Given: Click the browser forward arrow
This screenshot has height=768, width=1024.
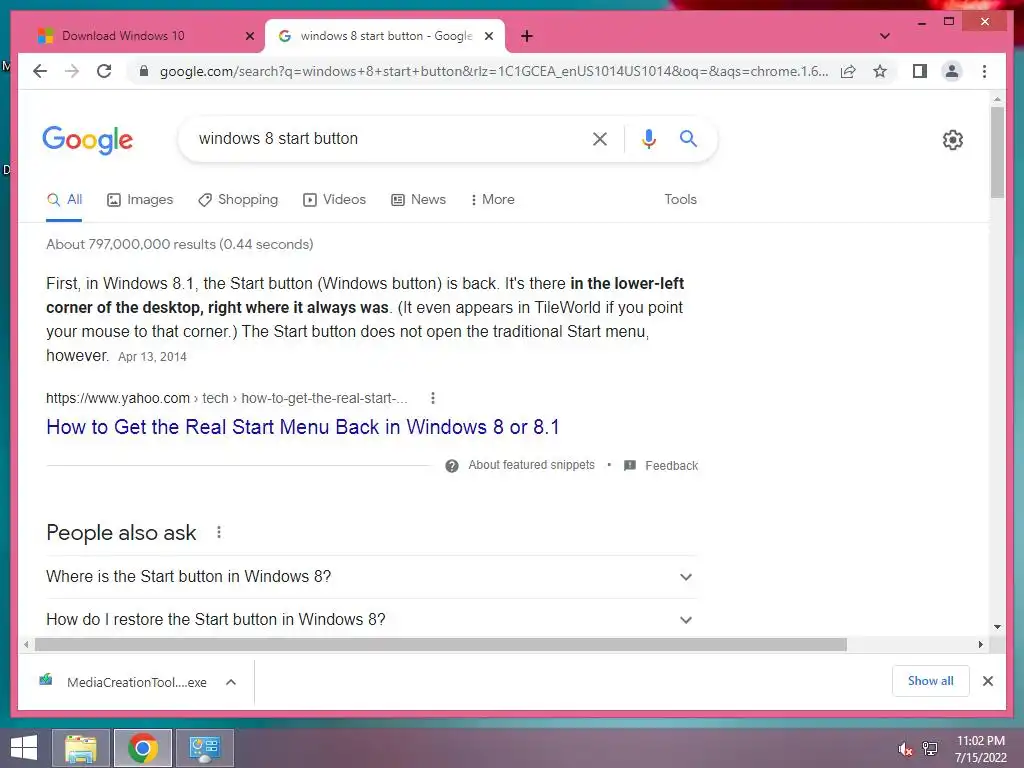Looking at the screenshot, I should (x=72, y=71).
